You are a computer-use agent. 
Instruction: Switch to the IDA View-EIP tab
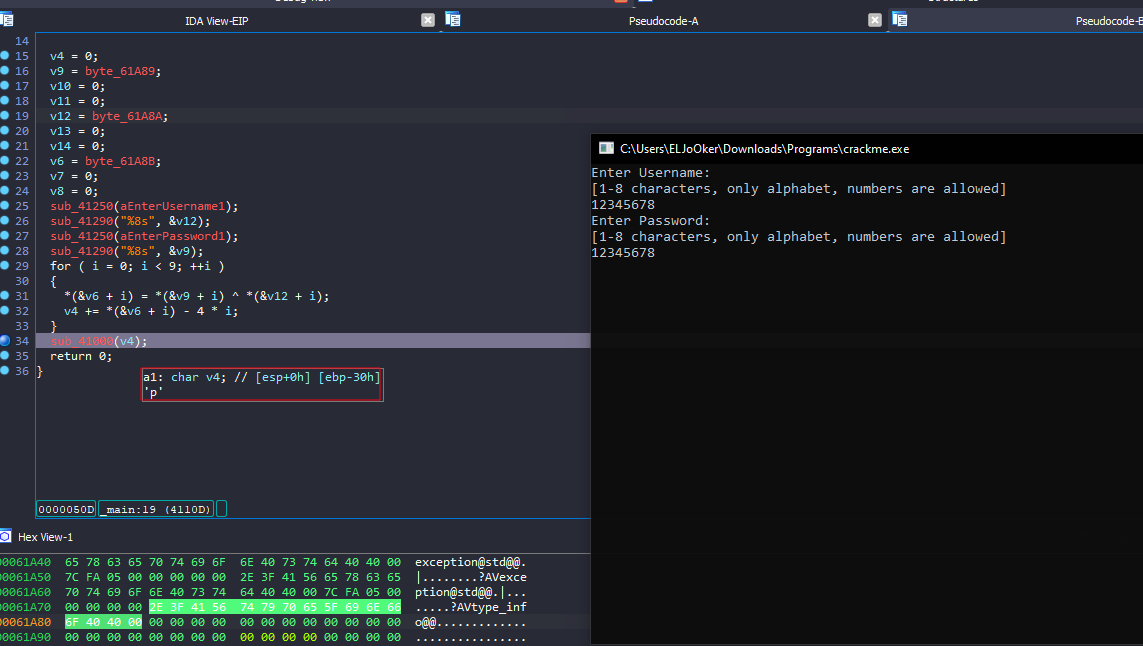[x=216, y=21]
